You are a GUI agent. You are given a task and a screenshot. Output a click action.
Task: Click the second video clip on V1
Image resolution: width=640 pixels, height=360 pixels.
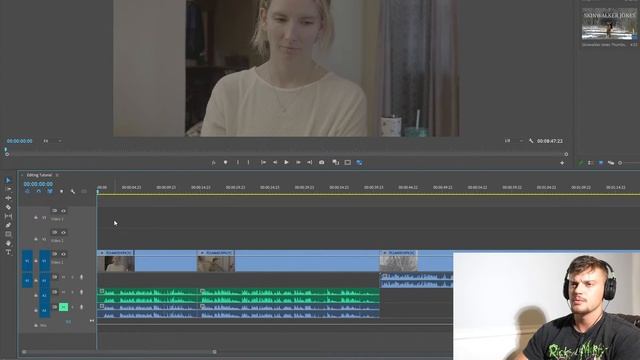288,261
